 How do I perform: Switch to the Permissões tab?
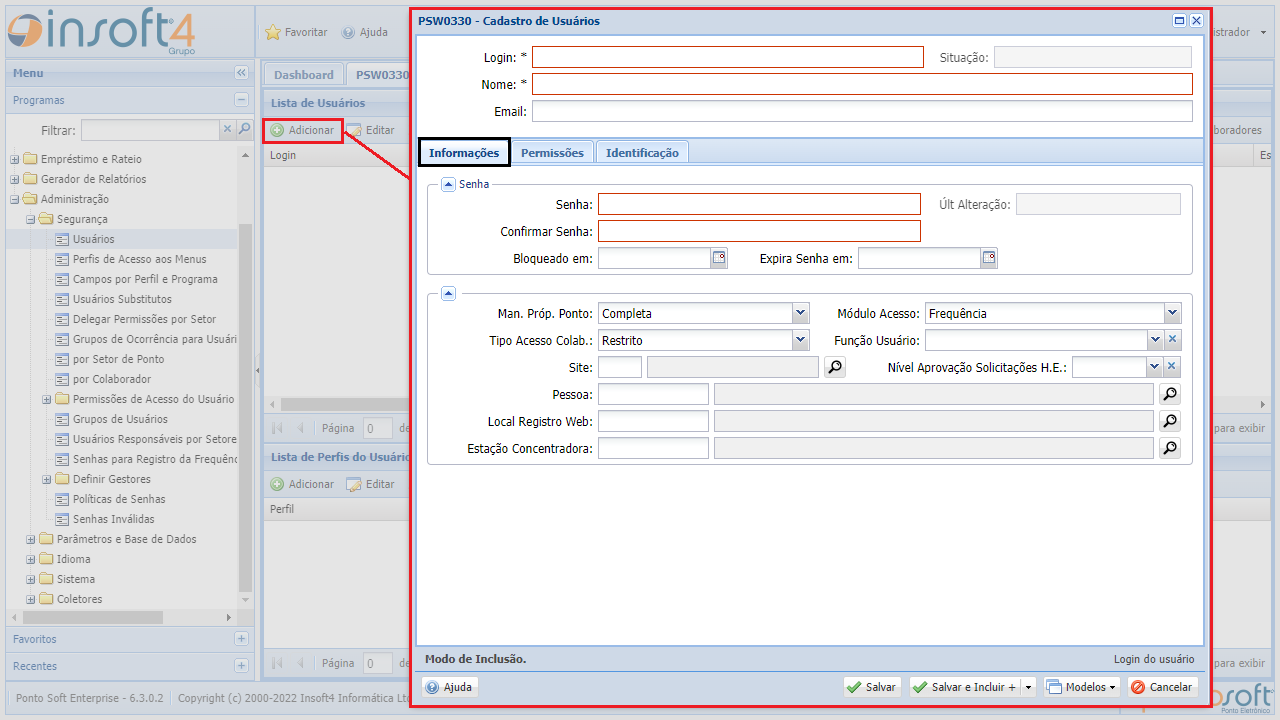pos(552,153)
